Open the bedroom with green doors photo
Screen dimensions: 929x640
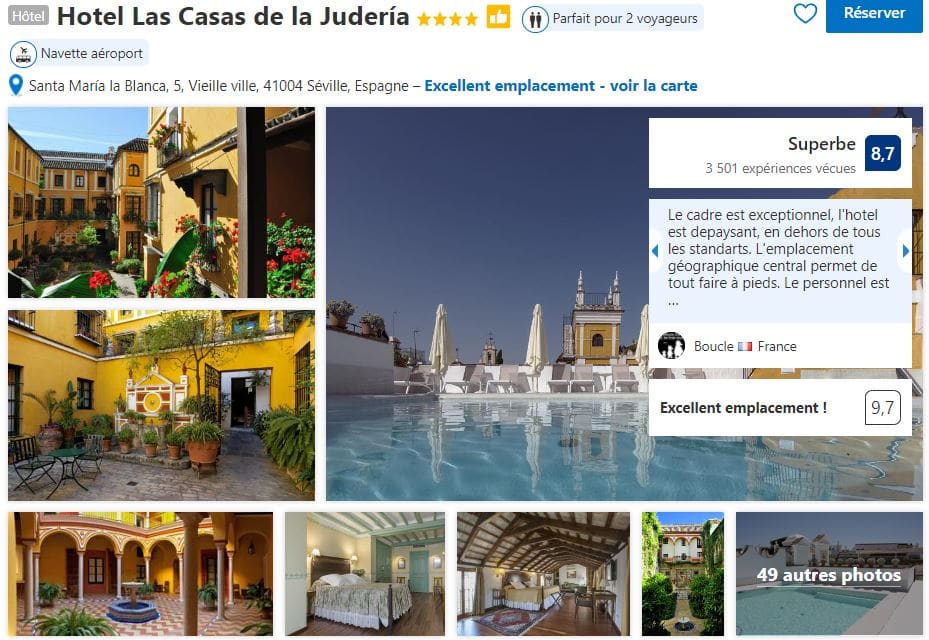(x=364, y=574)
